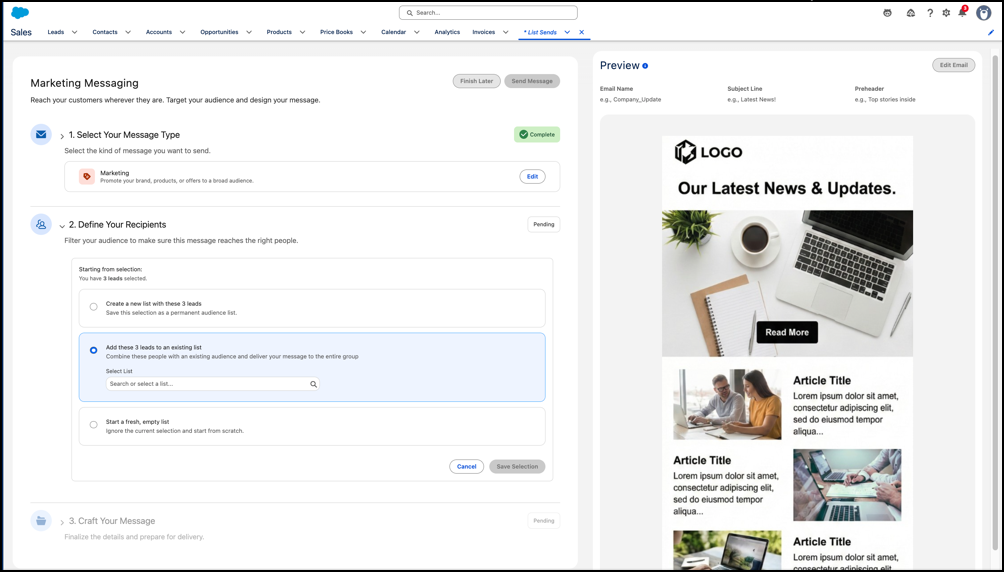Click the Complete status badge

(537, 135)
